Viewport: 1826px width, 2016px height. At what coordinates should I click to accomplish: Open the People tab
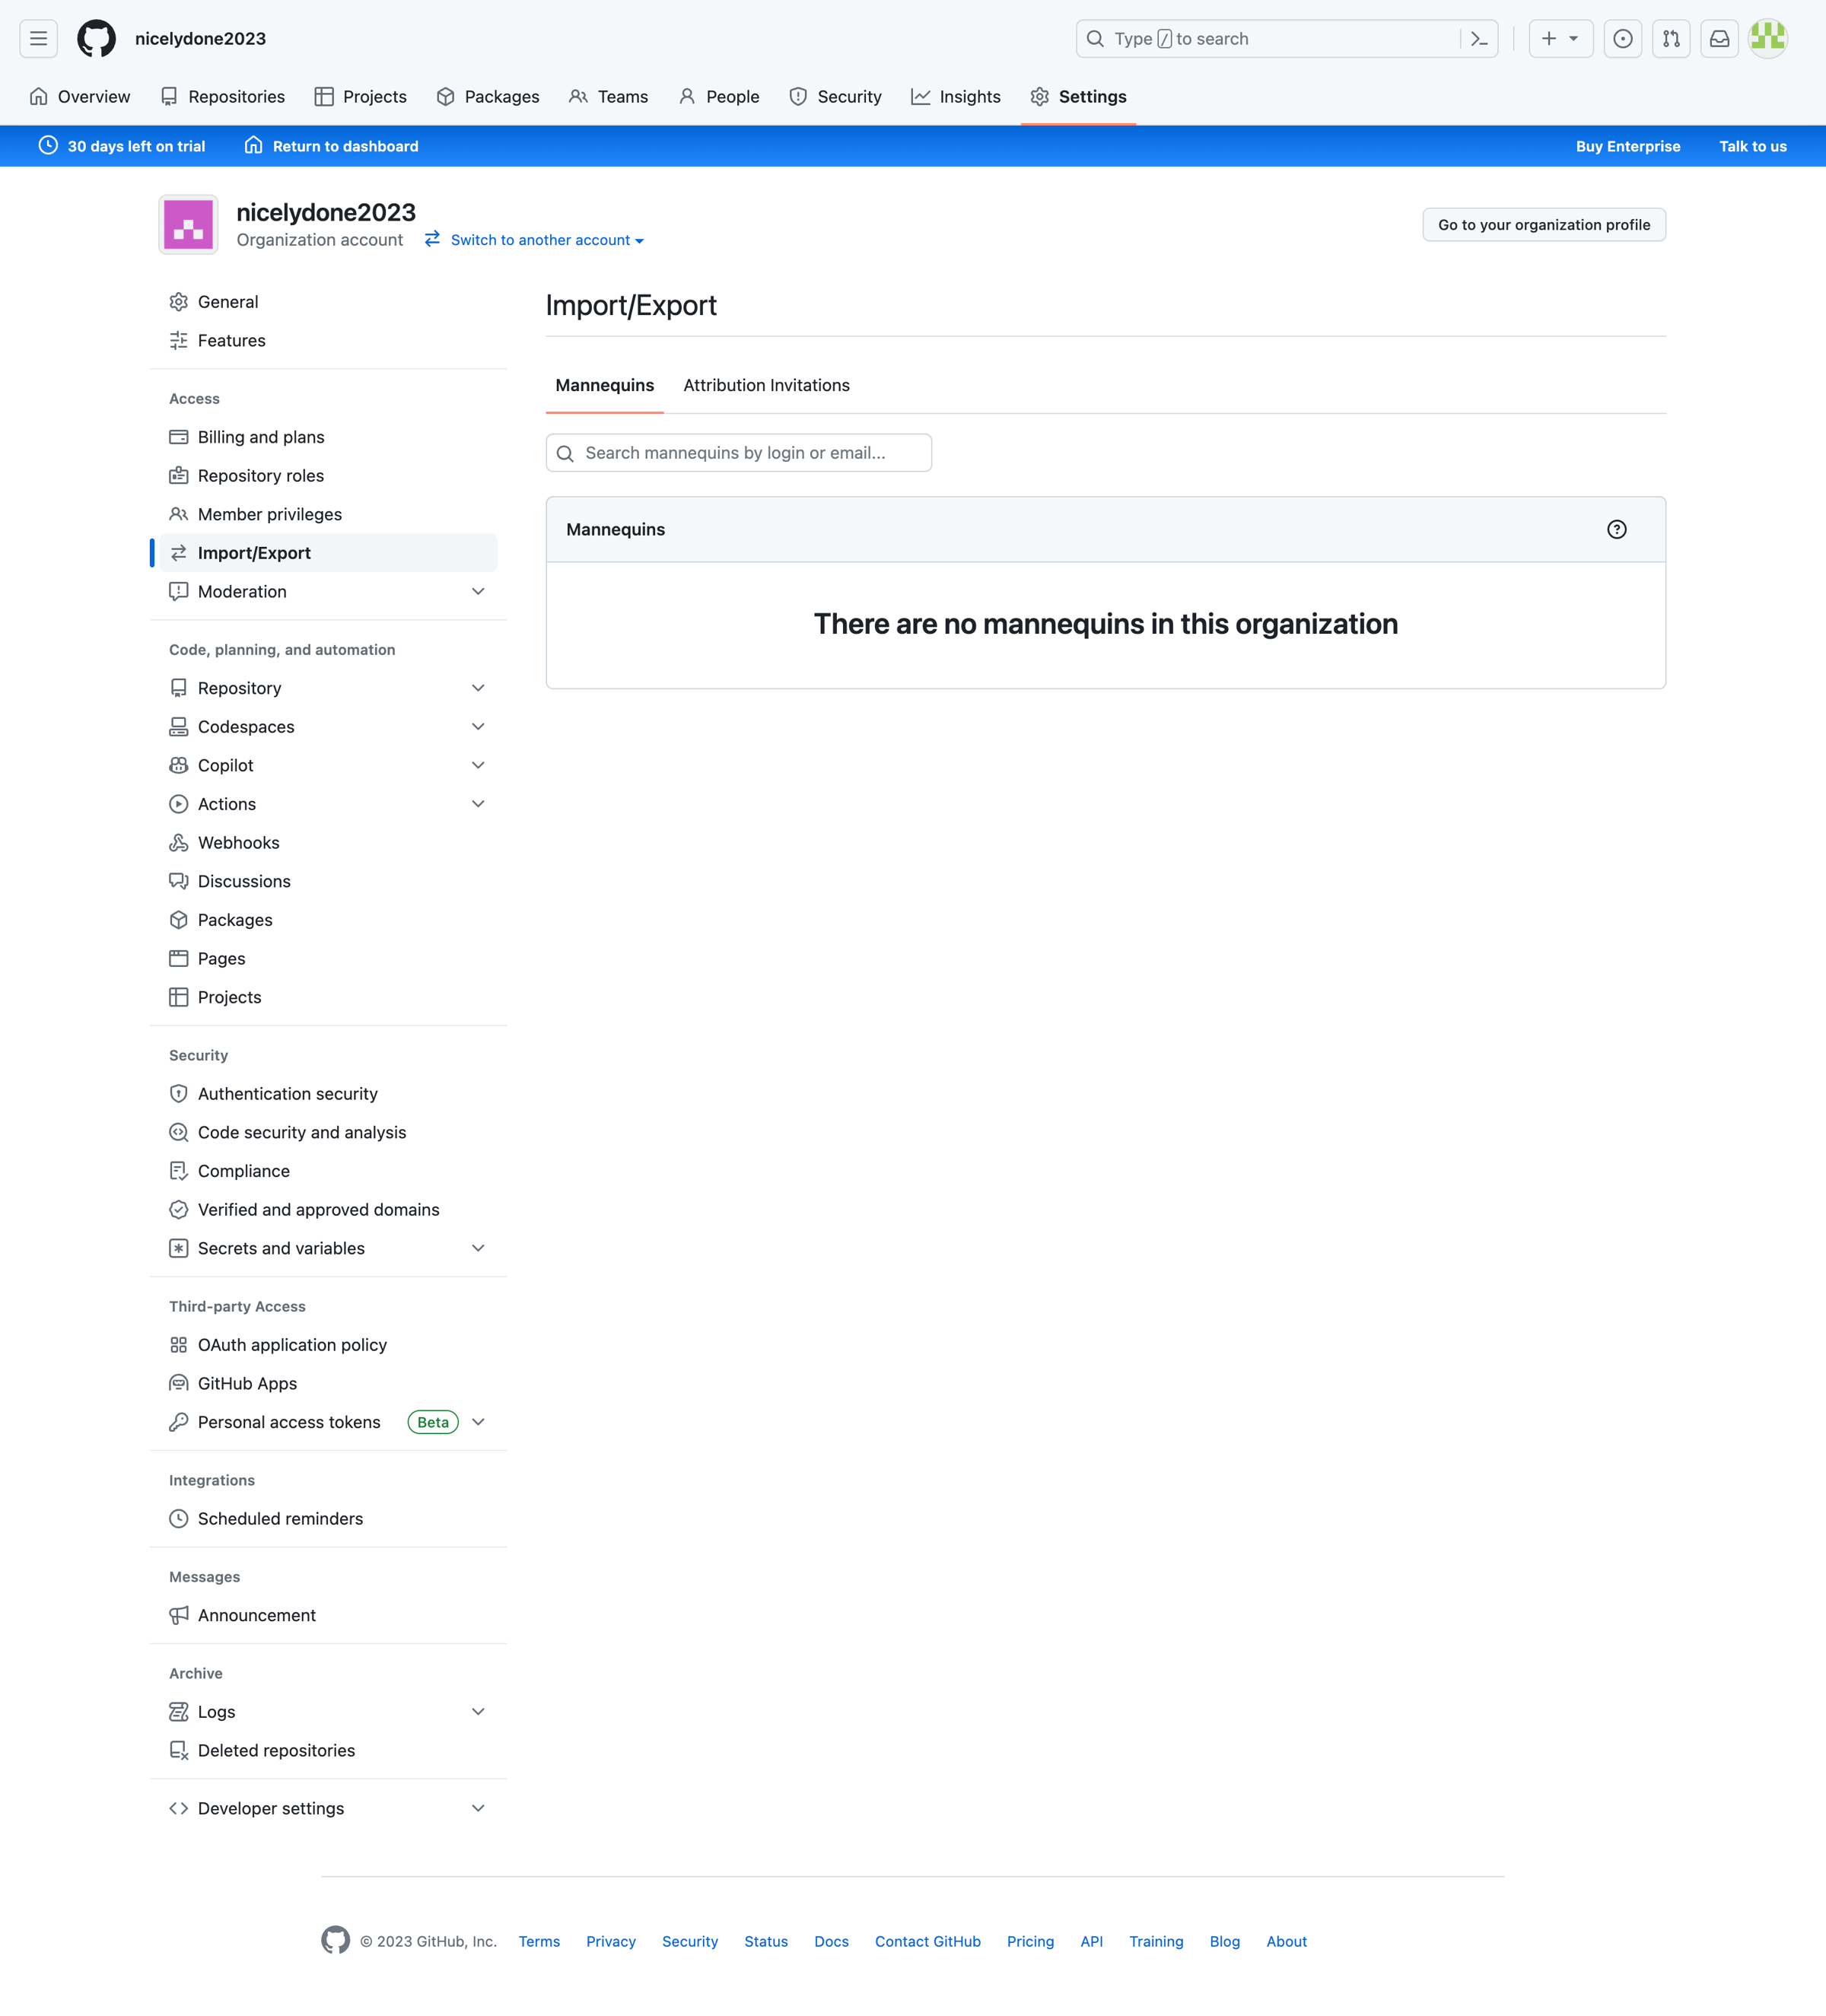[719, 97]
